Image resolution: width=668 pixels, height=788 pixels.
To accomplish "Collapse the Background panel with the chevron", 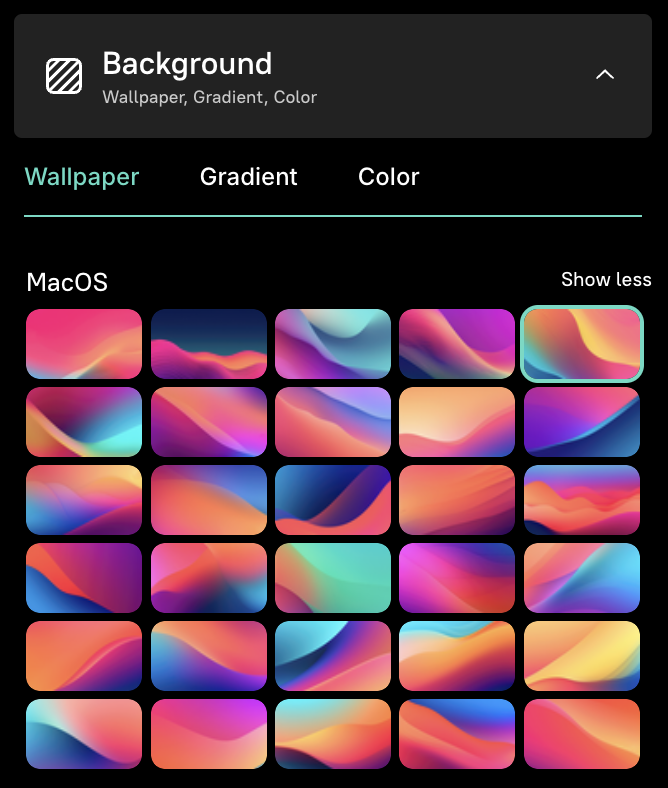I will pos(605,75).
